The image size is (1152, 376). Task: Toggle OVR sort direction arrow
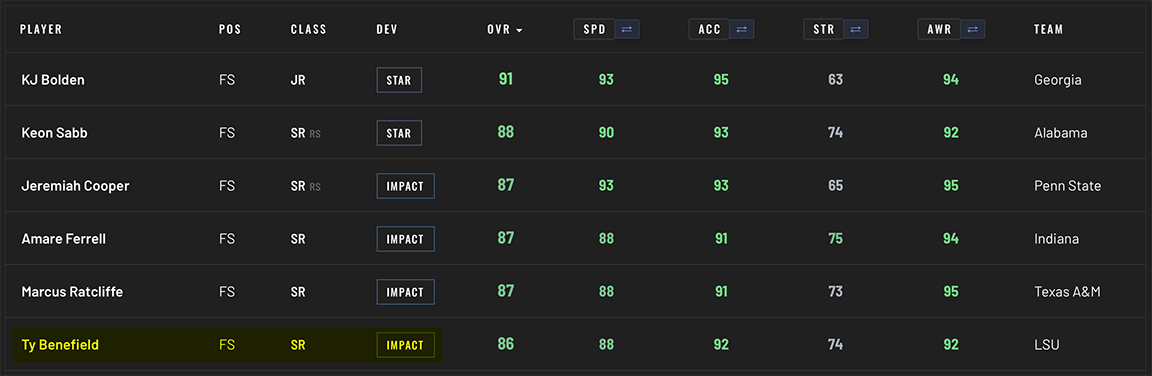point(519,31)
